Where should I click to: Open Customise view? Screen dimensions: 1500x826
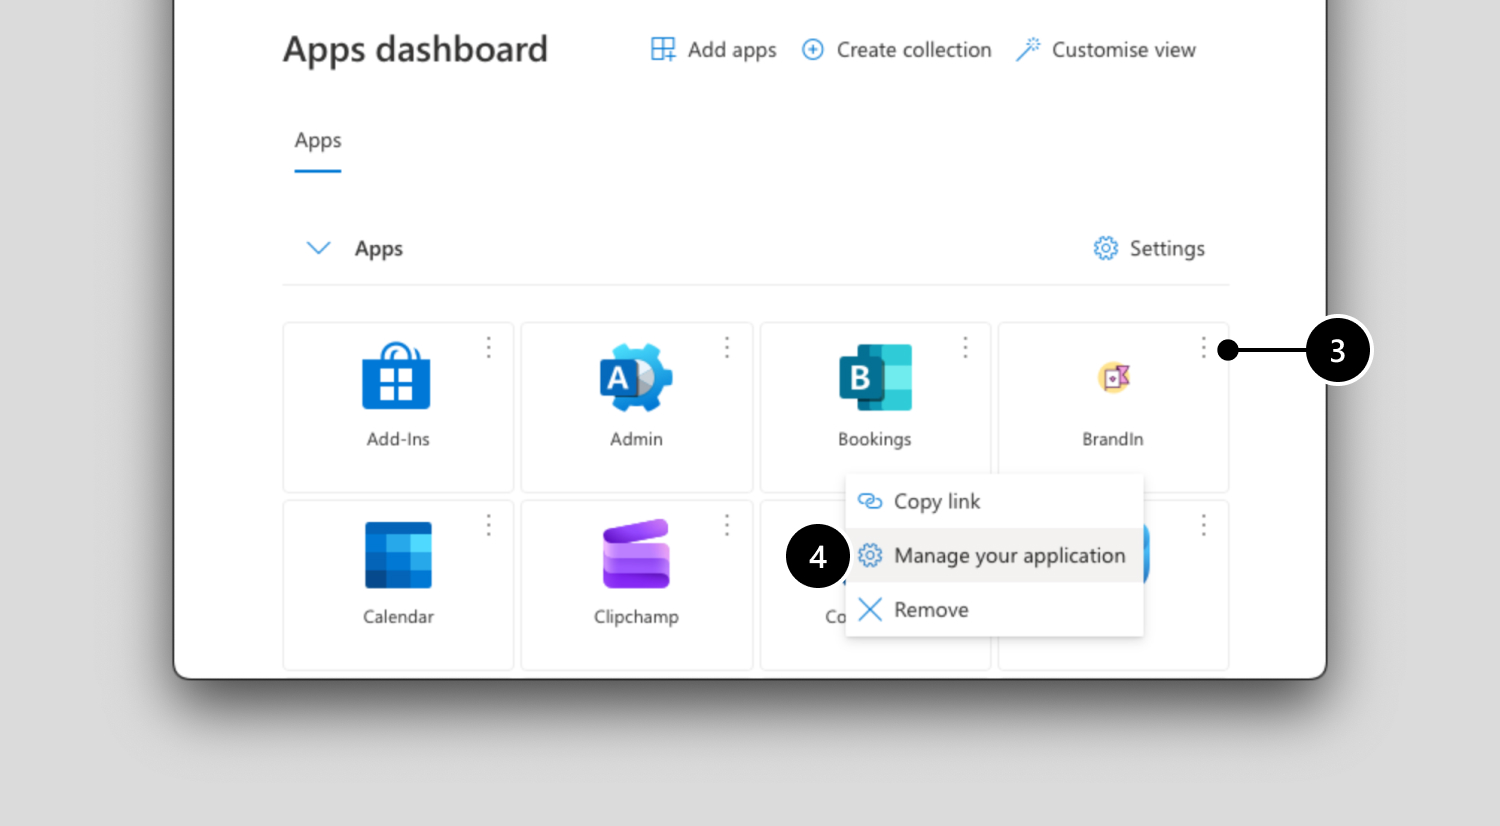[1106, 50]
